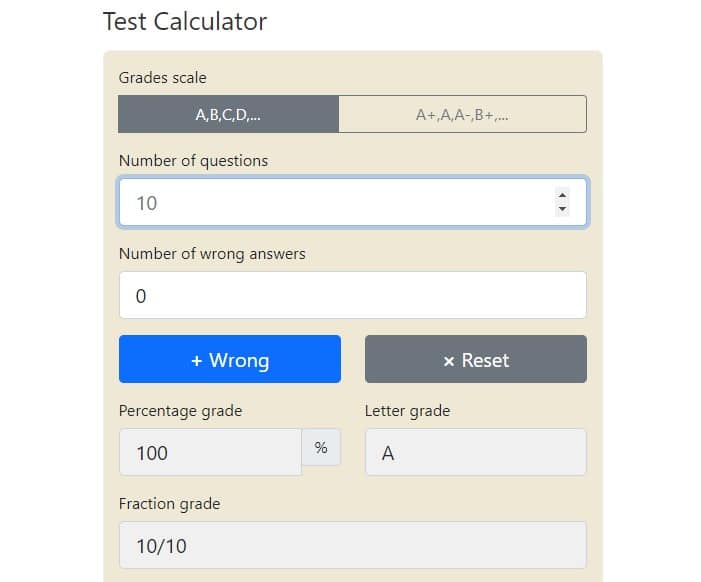Image resolution: width=701 pixels, height=582 pixels.
Task: Click the Percentage grade label text
Action: 181,411
